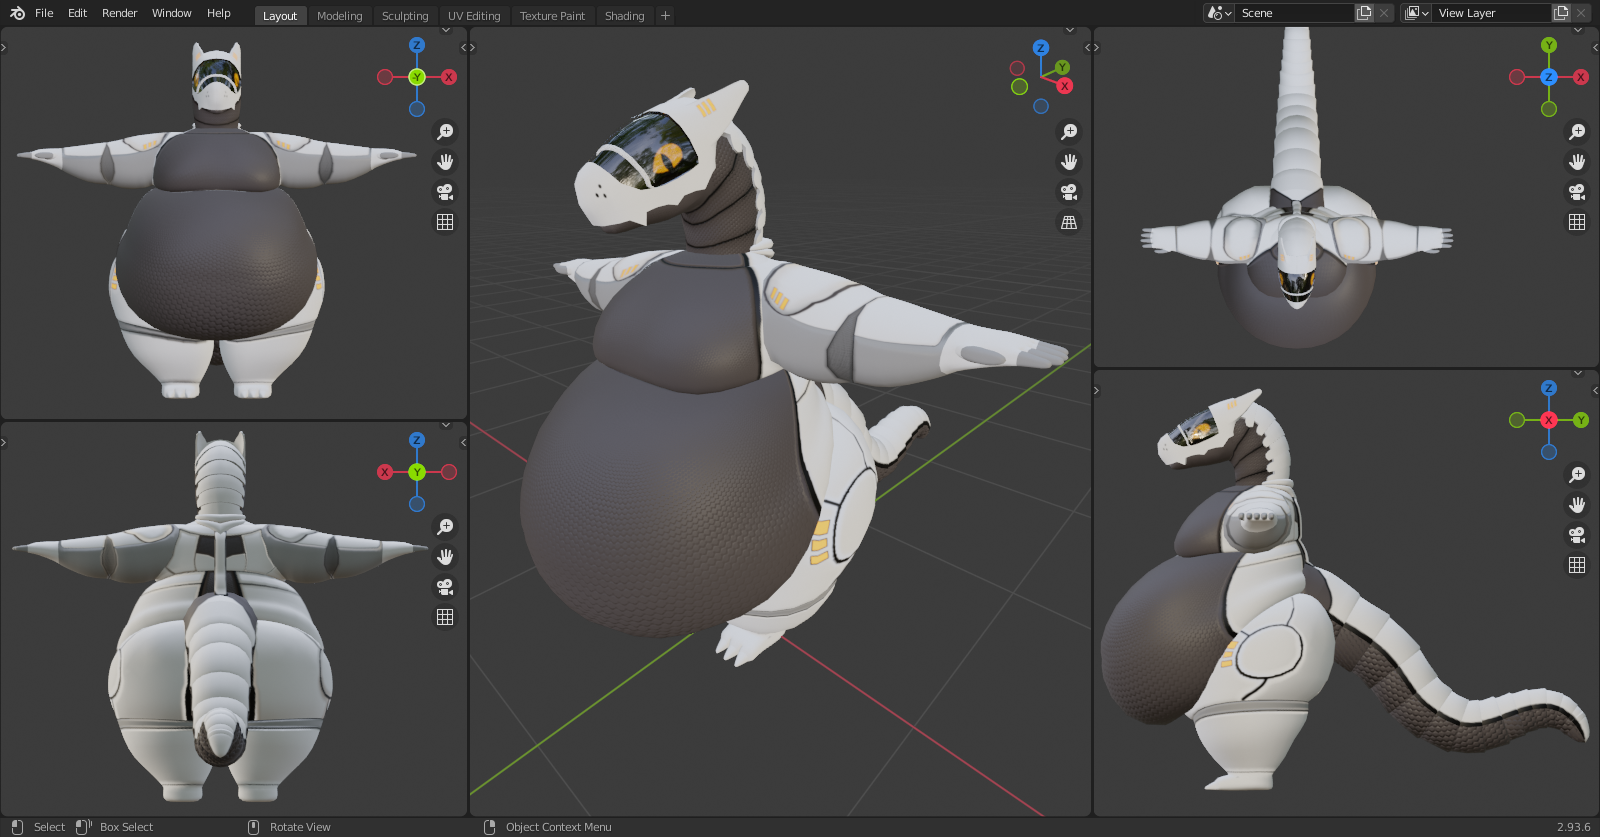The image size is (1600, 837).
Task: Toggle orthographic grid in top-view viewport
Action: click(1577, 222)
